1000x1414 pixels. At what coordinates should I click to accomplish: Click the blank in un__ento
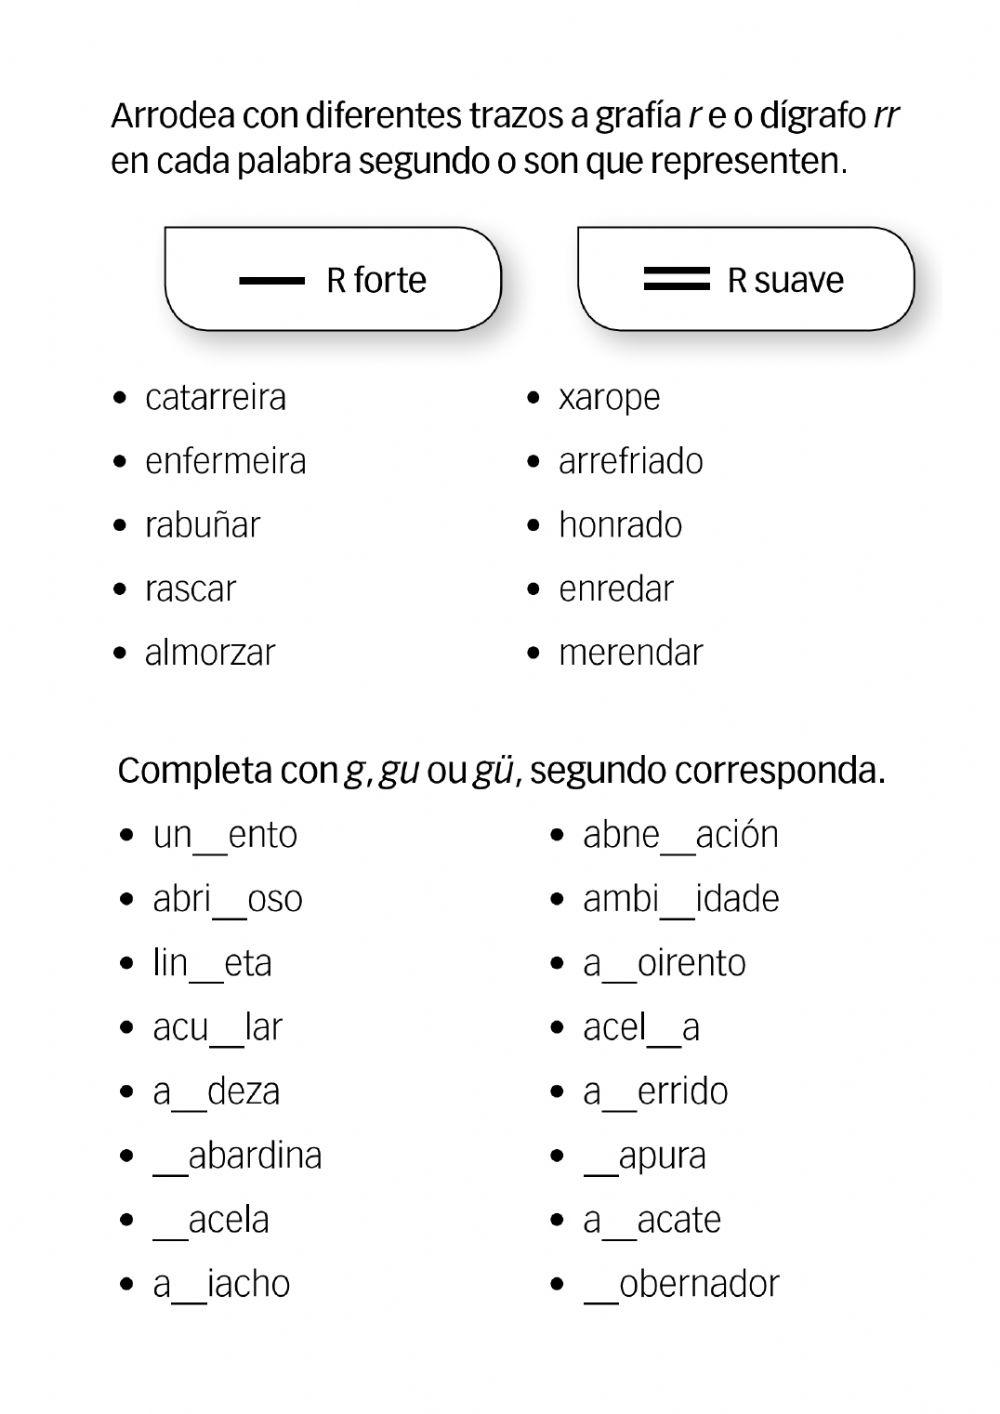[x=210, y=838]
